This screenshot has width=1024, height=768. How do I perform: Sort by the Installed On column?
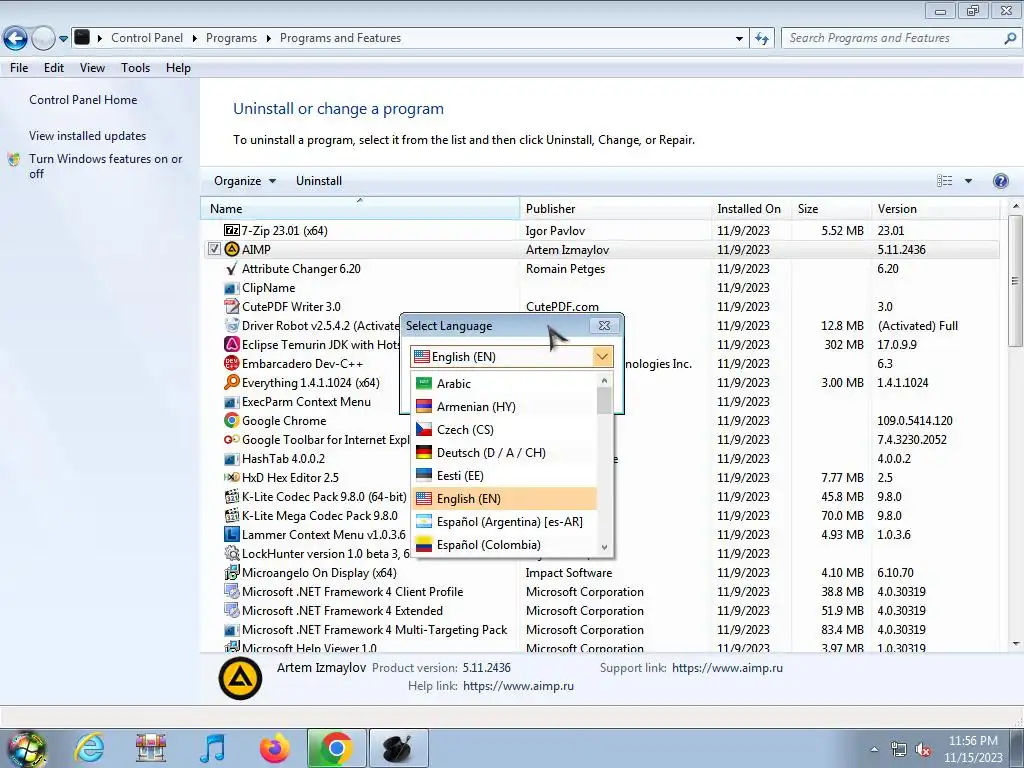pyautogui.click(x=751, y=209)
